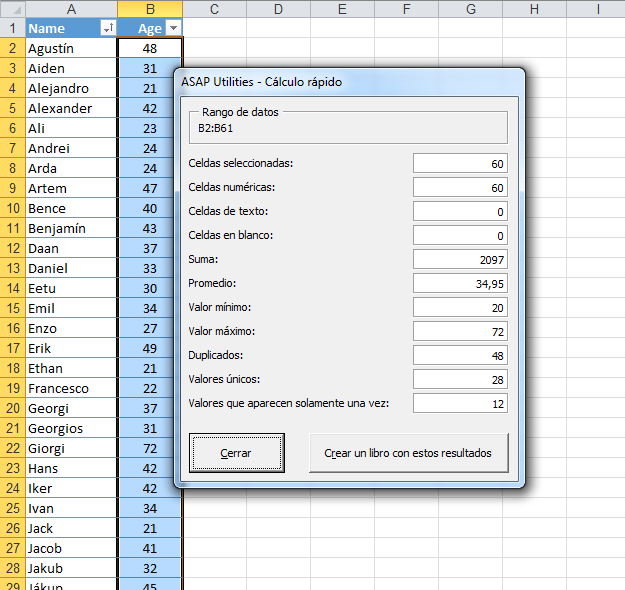Select column H header
Screen dimensions: 625x590
tap(535, 9)
